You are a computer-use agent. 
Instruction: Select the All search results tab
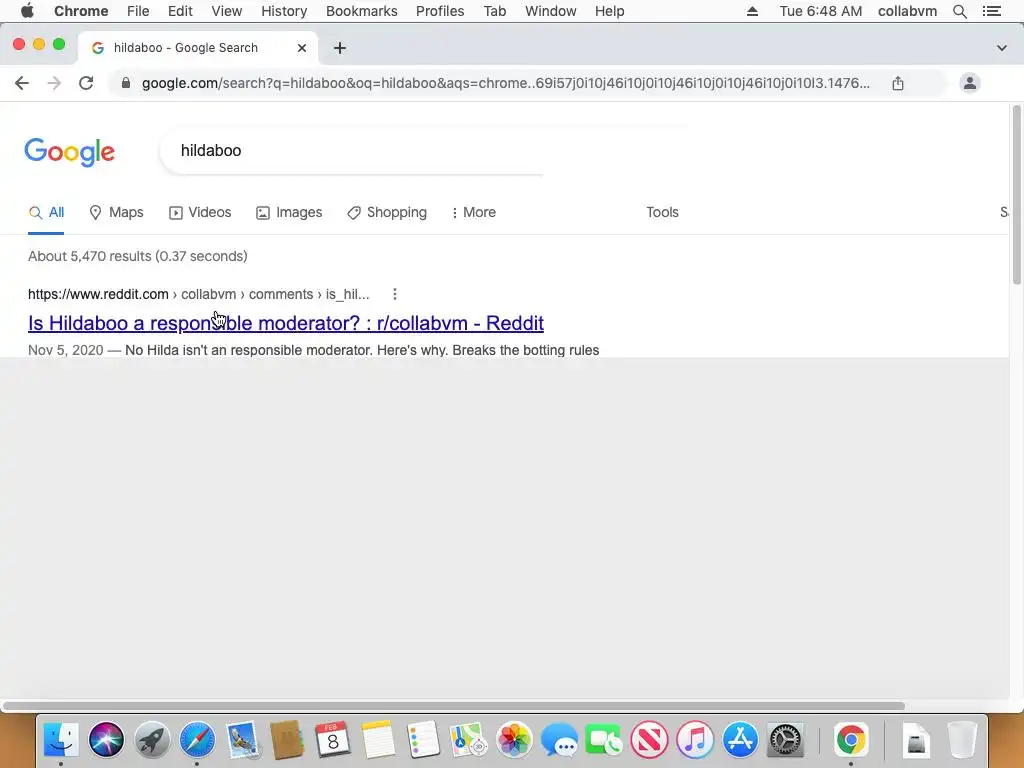coord(46,212)
